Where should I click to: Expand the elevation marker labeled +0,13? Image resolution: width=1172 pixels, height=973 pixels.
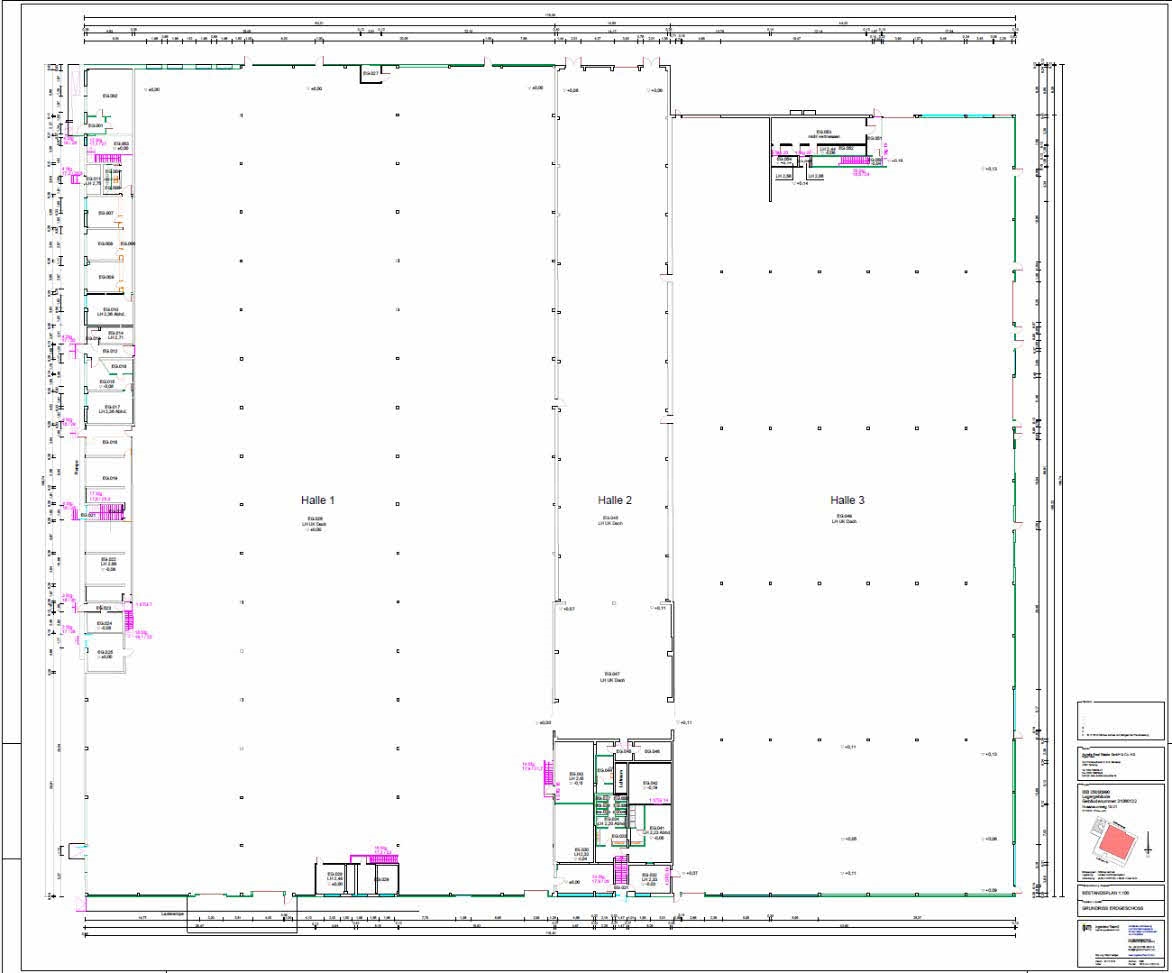[988, 170]
